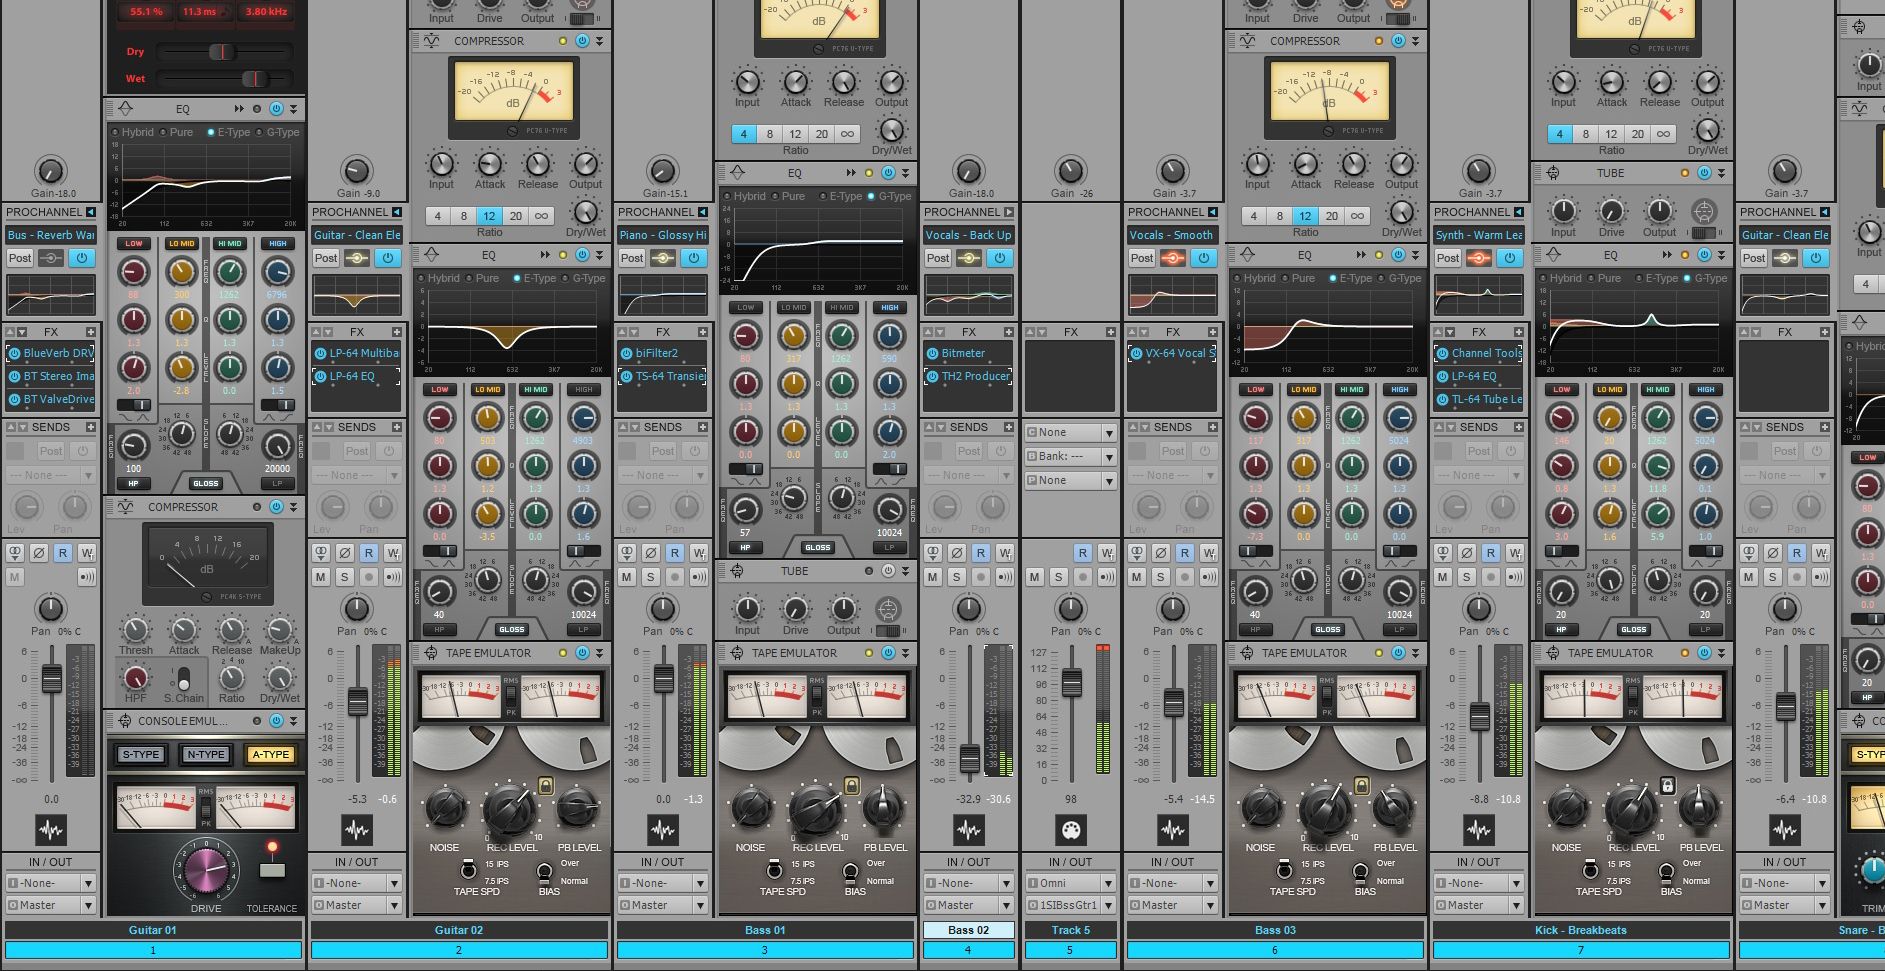Select G-Type EQ mode on the Guitar 02 EQ

(584, 278)
